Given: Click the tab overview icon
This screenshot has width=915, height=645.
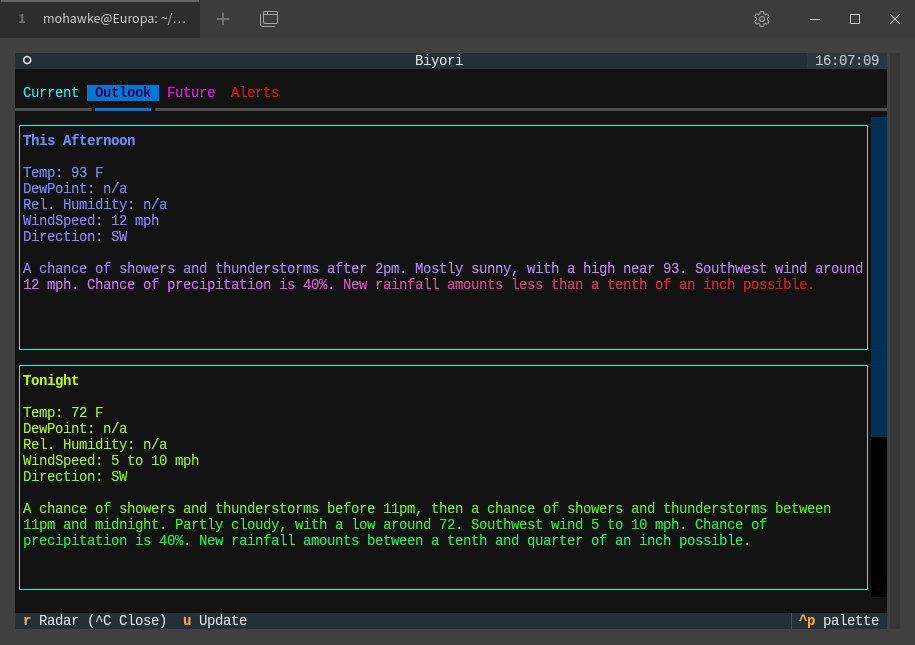Looking at the screenshot, I should pos(268,19).
